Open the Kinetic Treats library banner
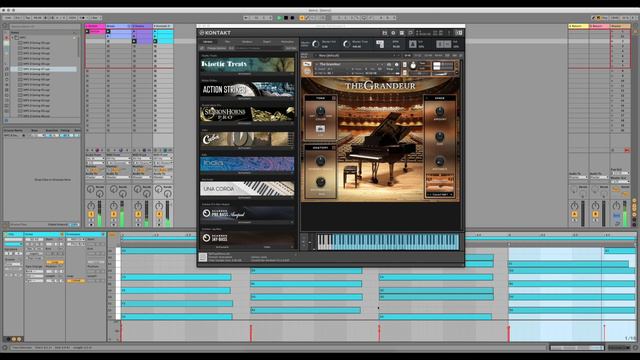640x360 pixels. click(247, 64)
